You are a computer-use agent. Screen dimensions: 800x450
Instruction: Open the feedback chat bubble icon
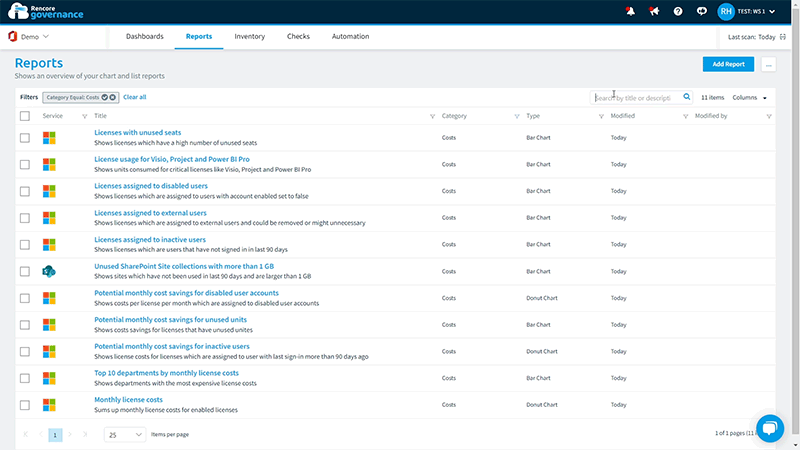[702, 11]
